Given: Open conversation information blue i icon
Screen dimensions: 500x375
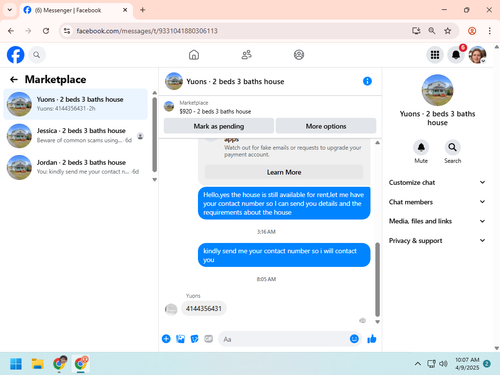Looking at the screenshot, I should click(x=367, y=81).
